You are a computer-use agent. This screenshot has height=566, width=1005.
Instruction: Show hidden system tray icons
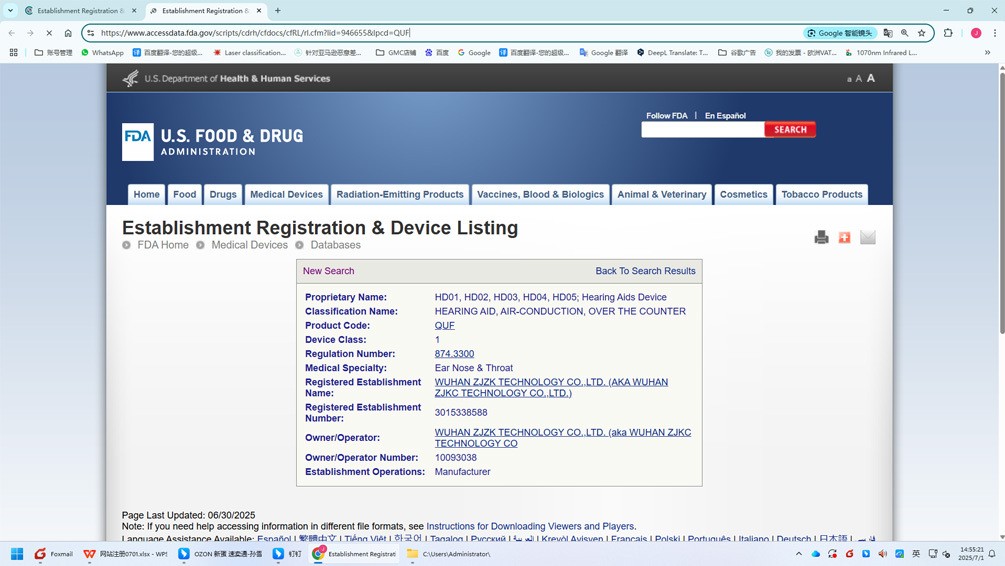[x=799, y=554]
